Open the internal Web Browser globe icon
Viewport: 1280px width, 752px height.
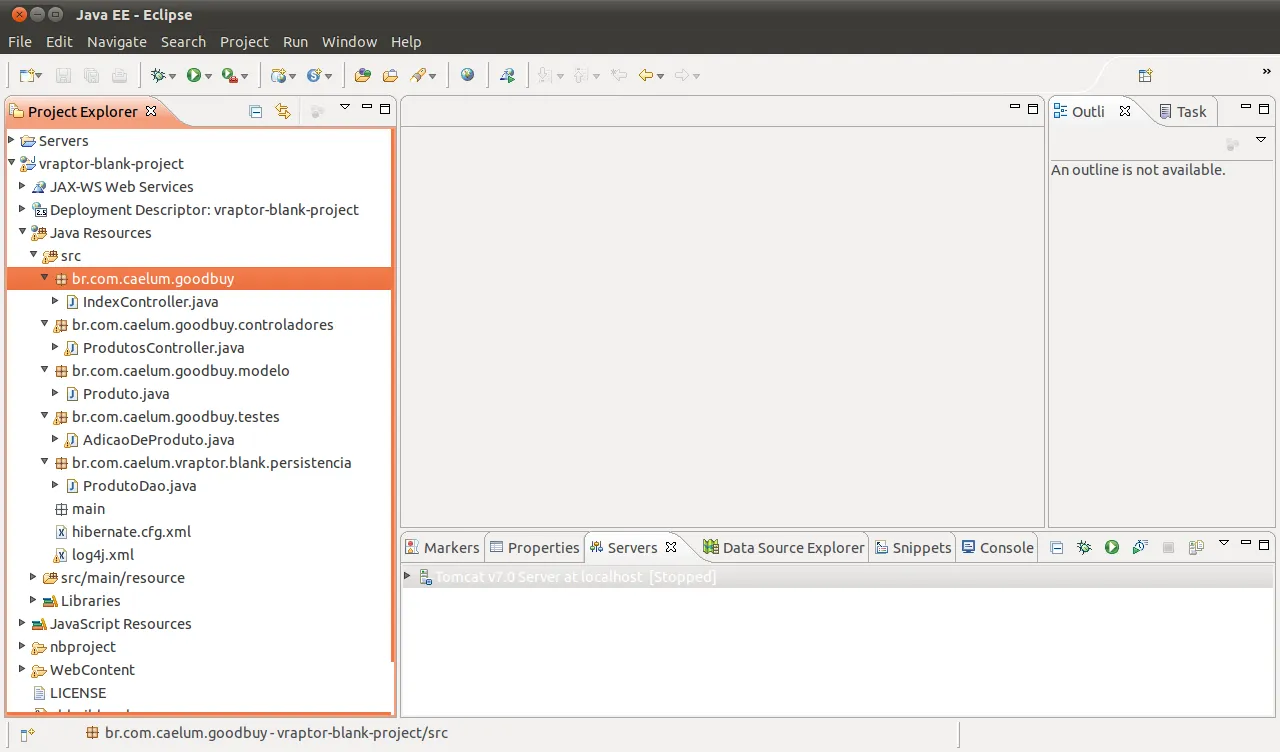coord(468,75)
